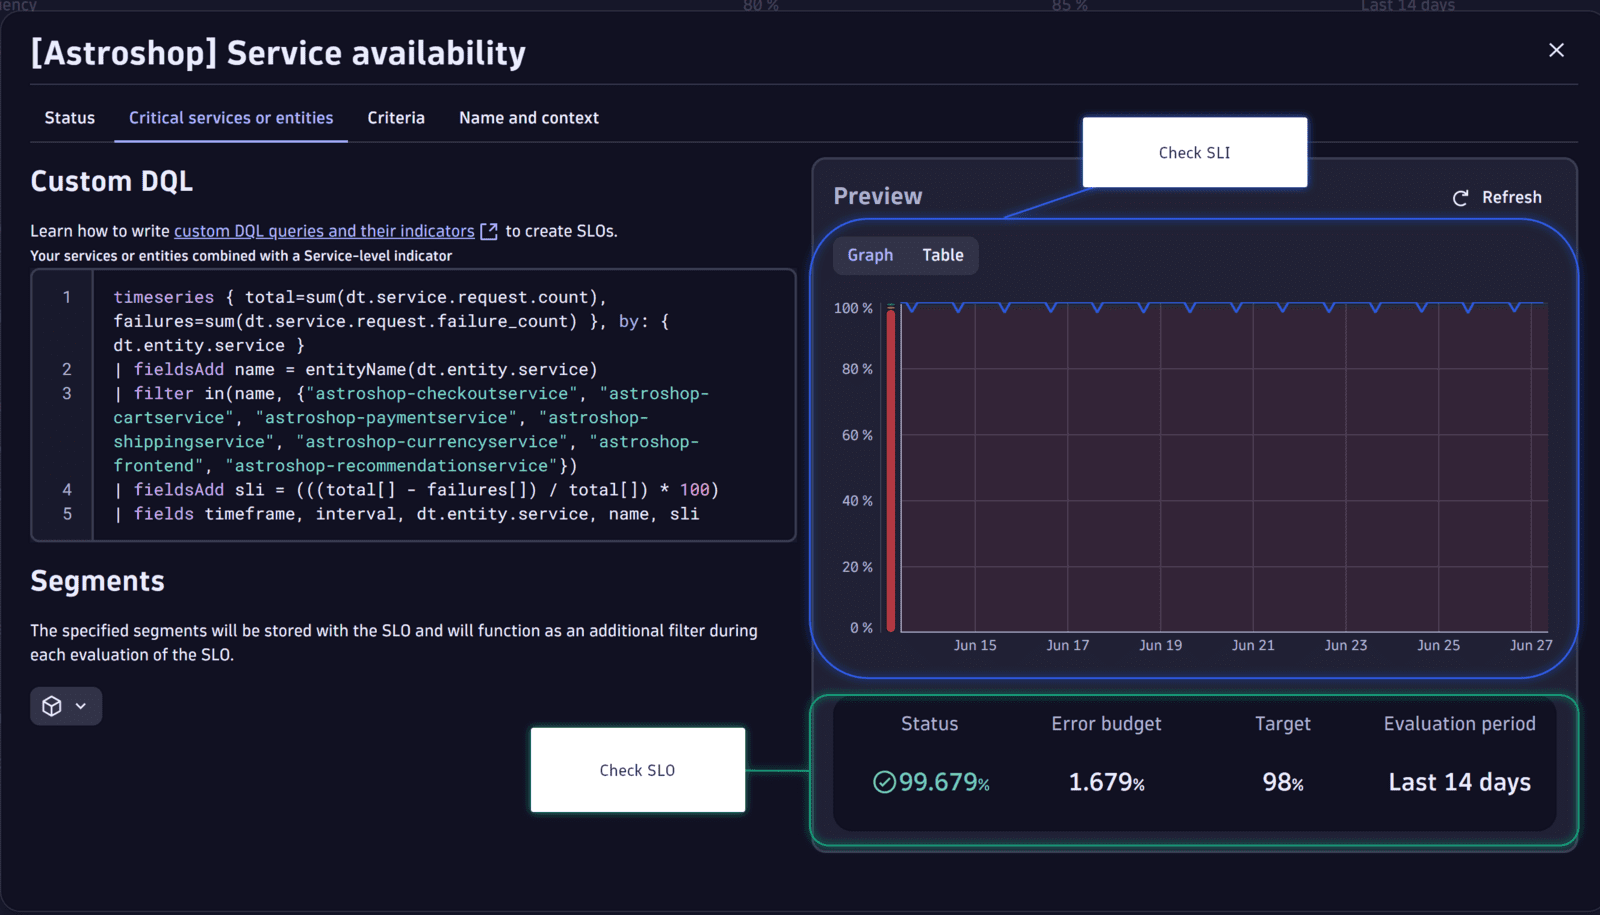The height and width of the screenshot is (915, 1600).
Task: Click the Check SLI callout box
Action: [1194, 152]
